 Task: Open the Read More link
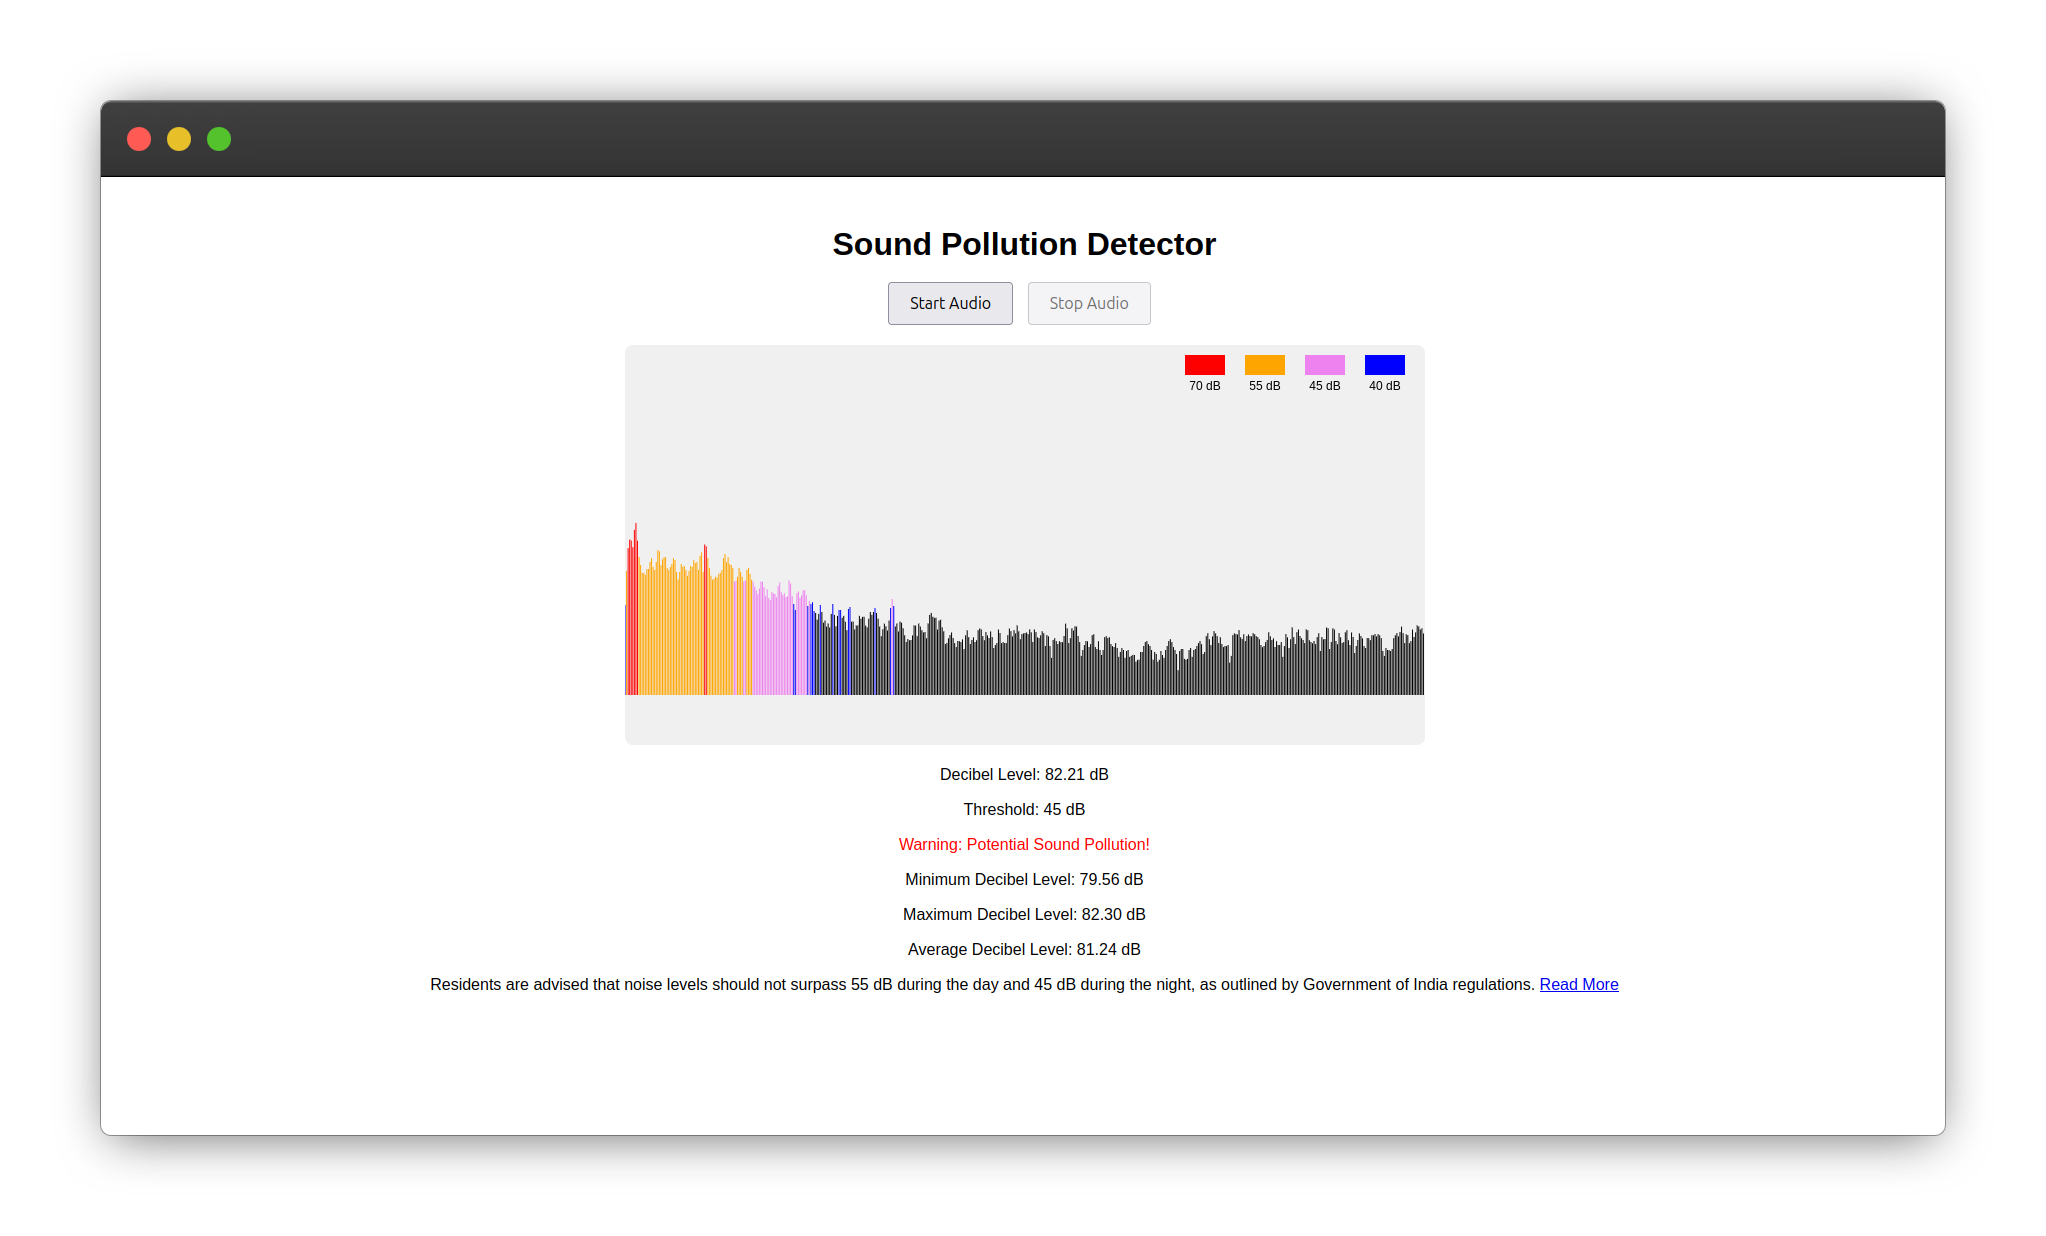[x=1578, y=984]
